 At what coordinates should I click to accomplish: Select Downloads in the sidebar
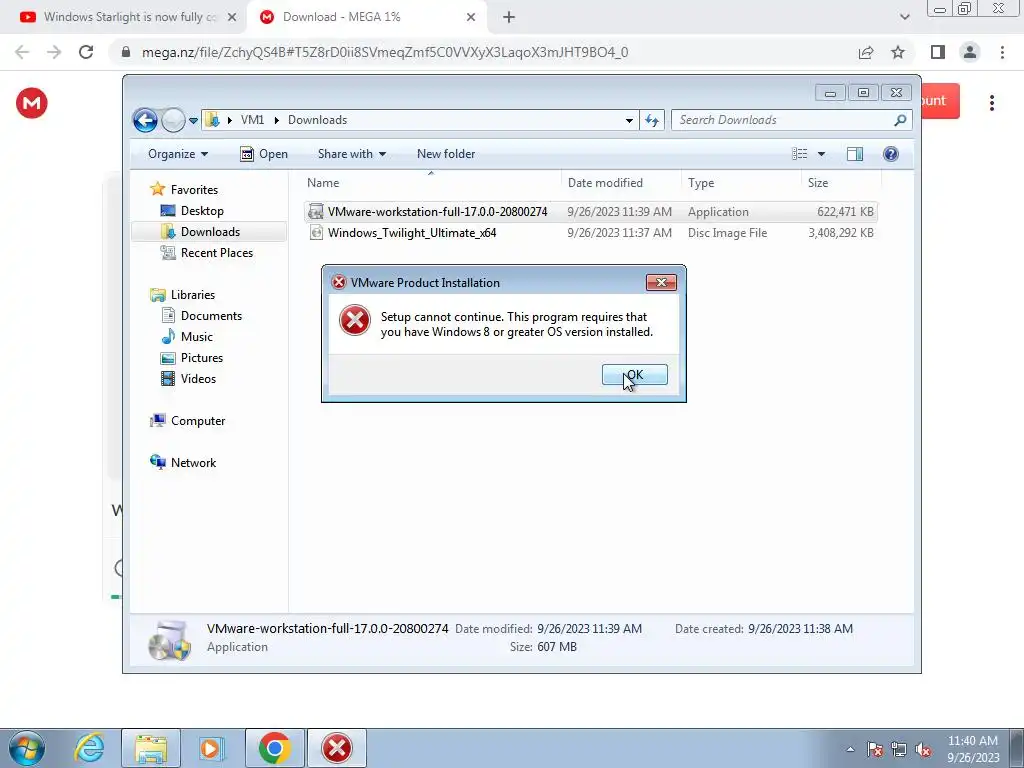[x=210, y=232]
